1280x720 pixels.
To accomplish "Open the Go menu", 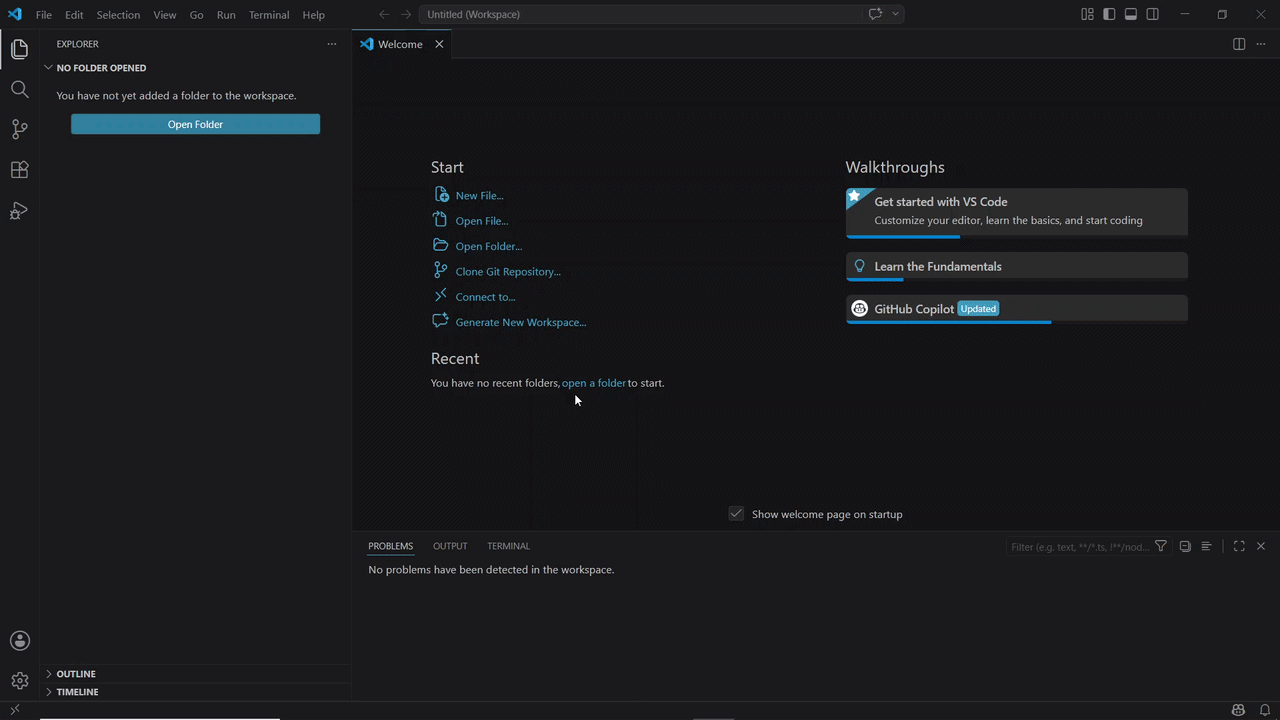I will (197, 15).
